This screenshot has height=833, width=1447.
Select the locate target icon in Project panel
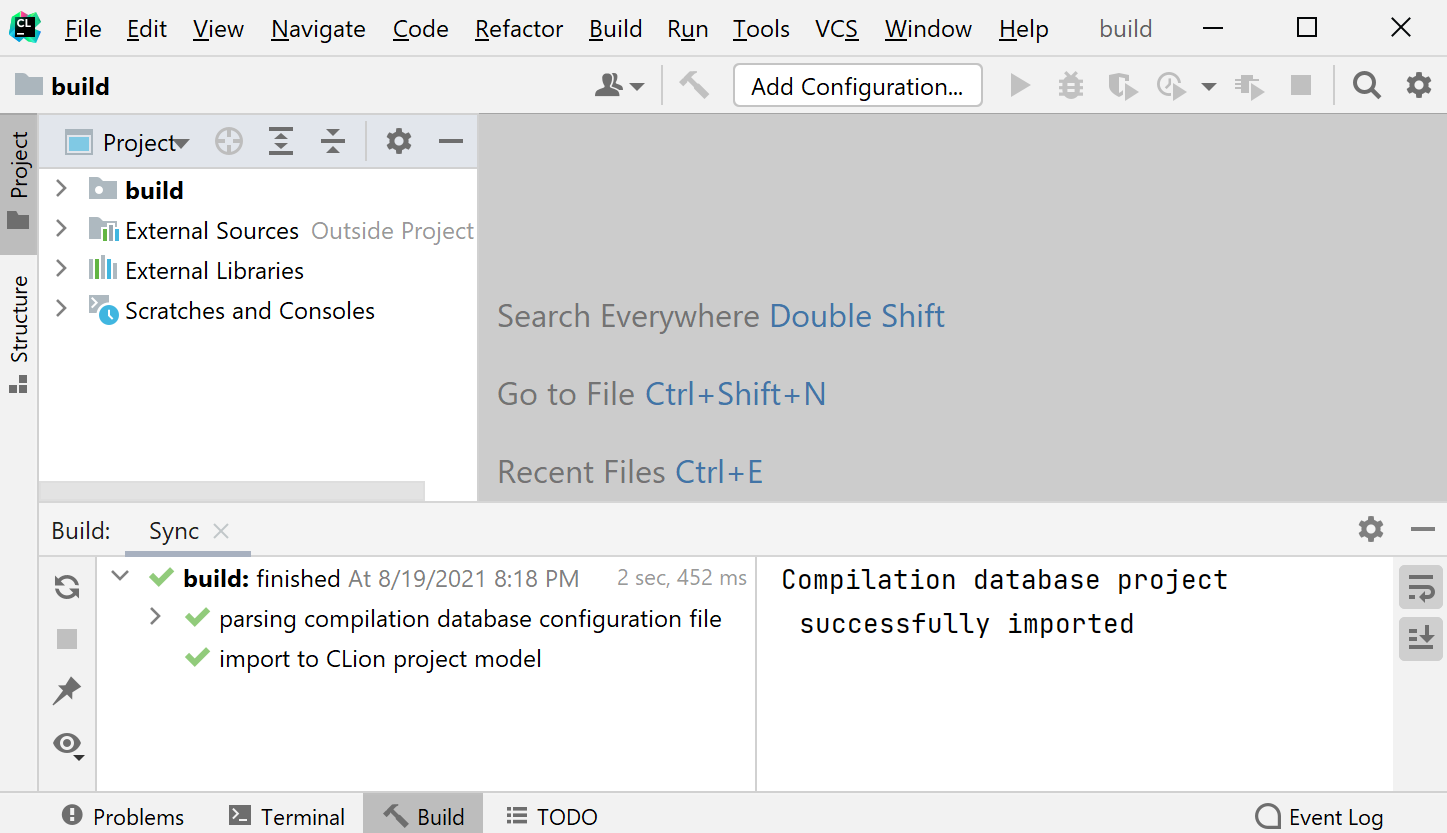click(x=229, y=142)
